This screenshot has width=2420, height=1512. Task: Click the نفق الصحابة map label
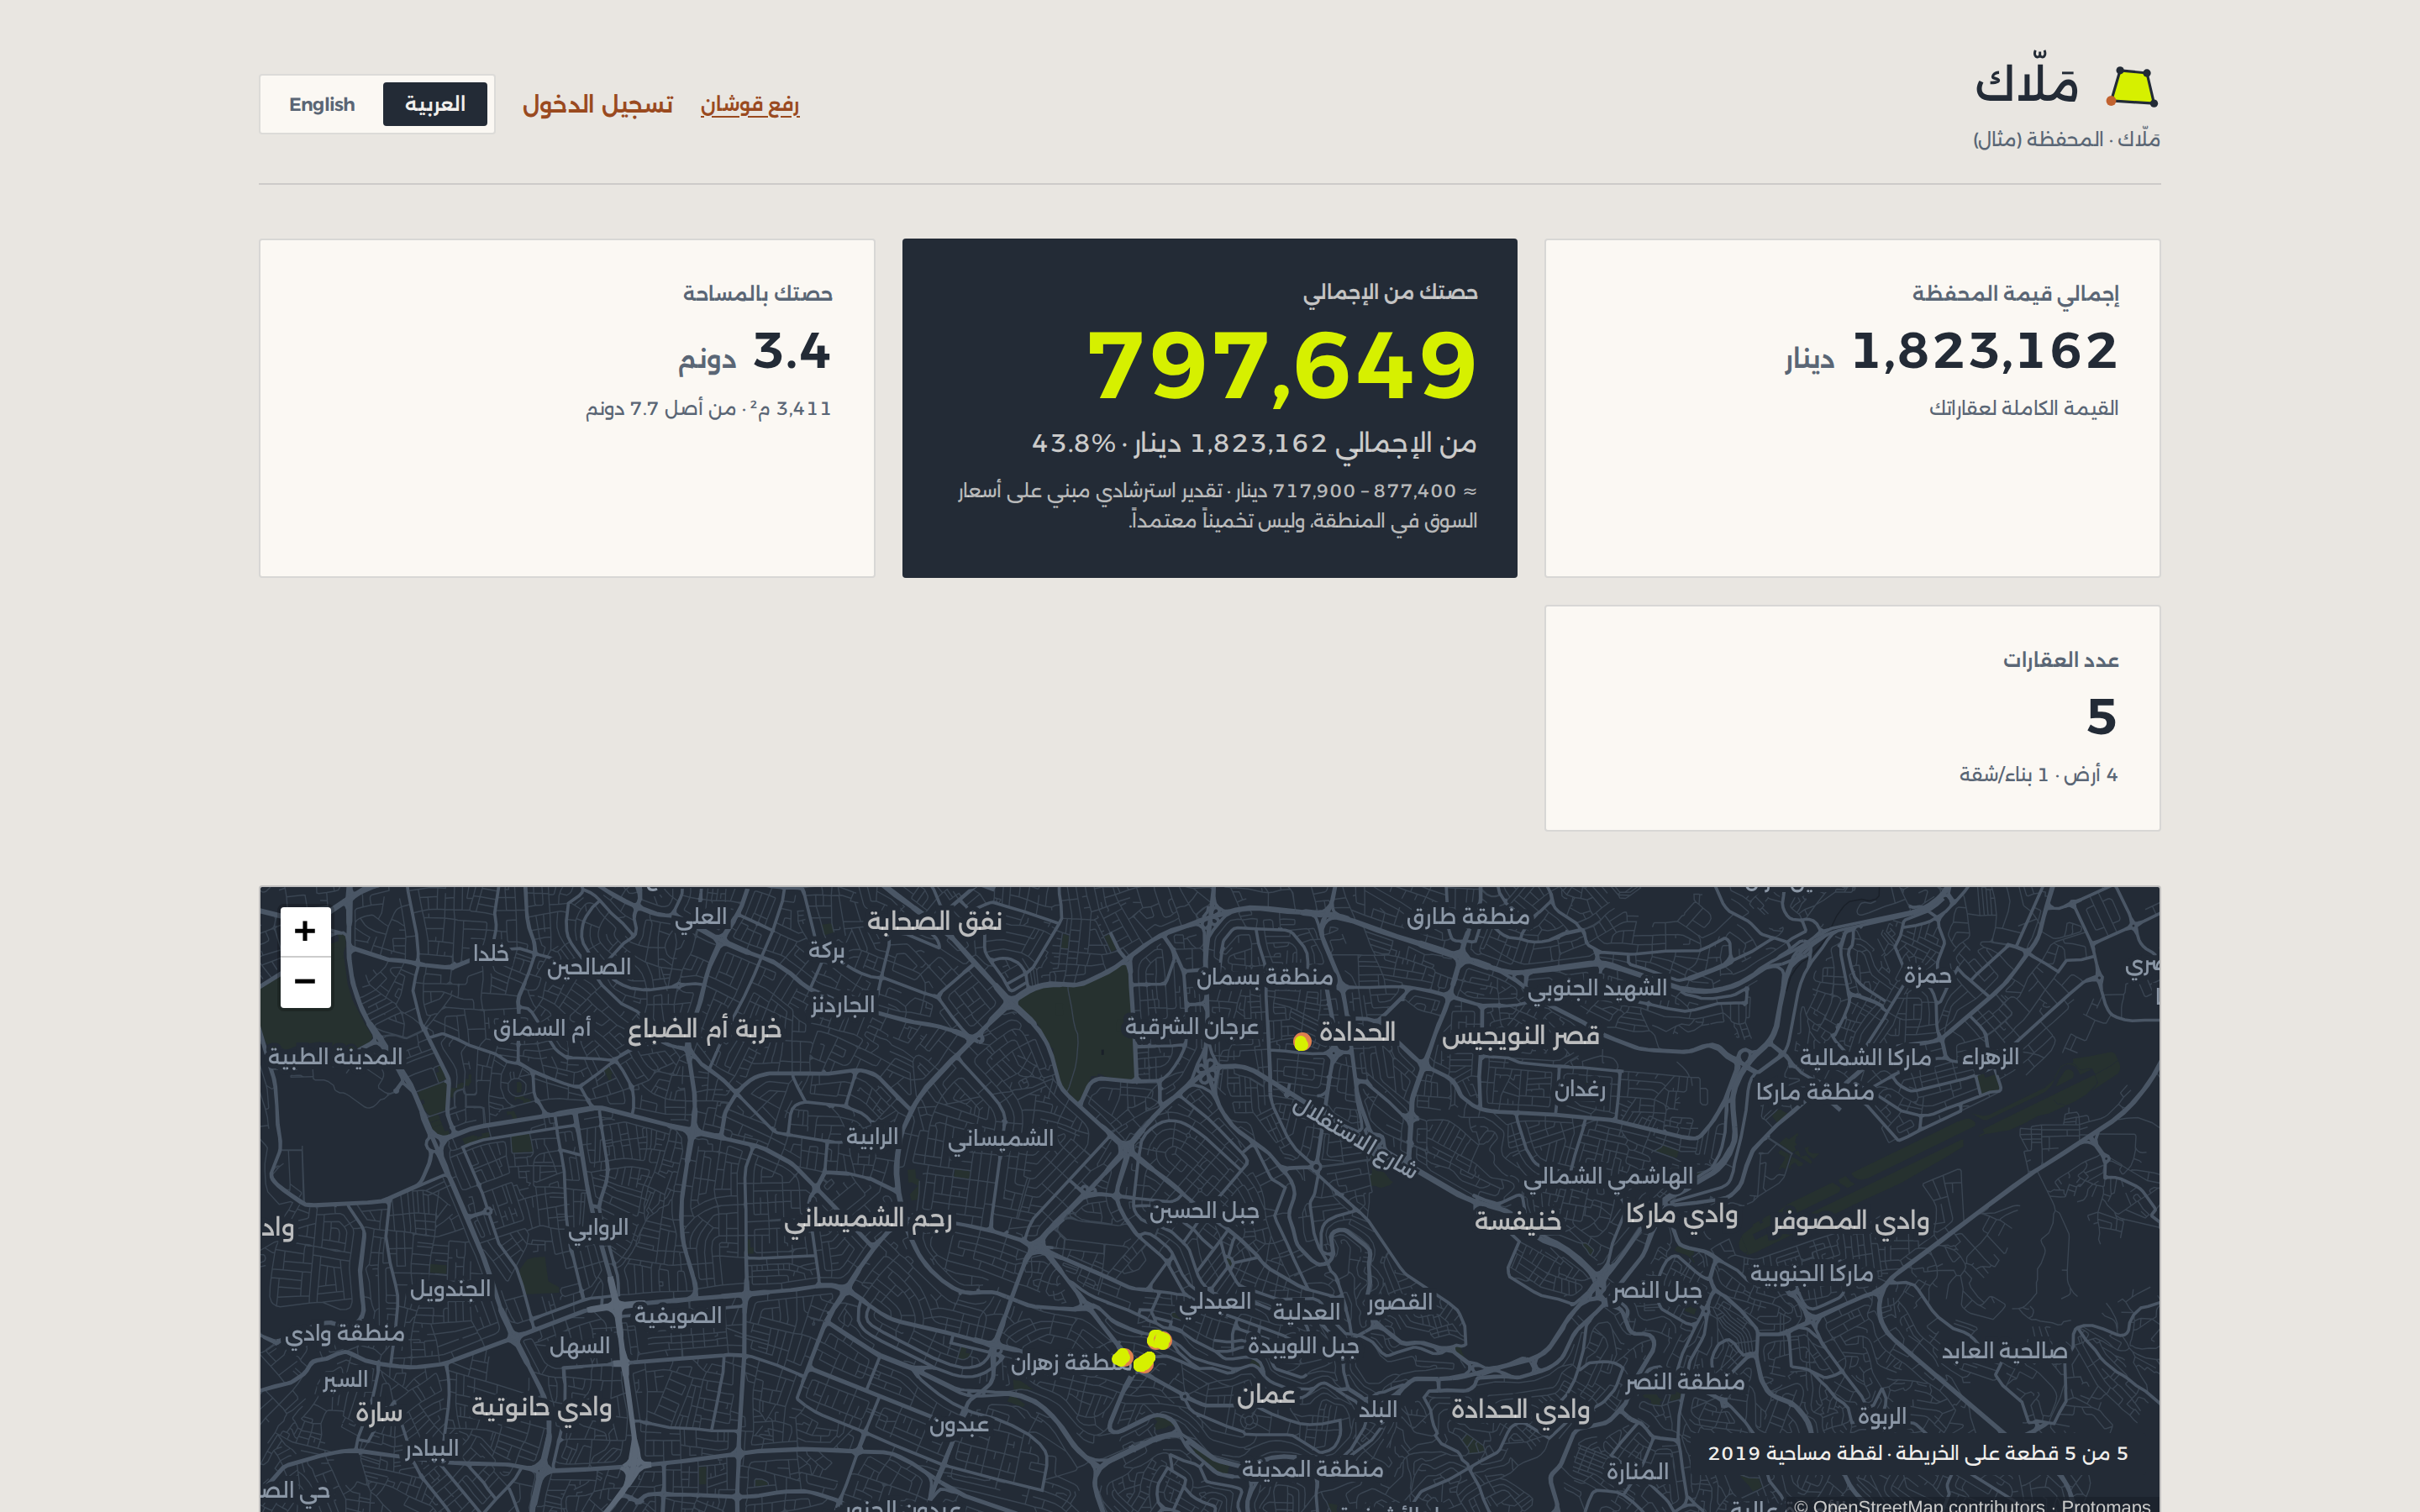934,921
